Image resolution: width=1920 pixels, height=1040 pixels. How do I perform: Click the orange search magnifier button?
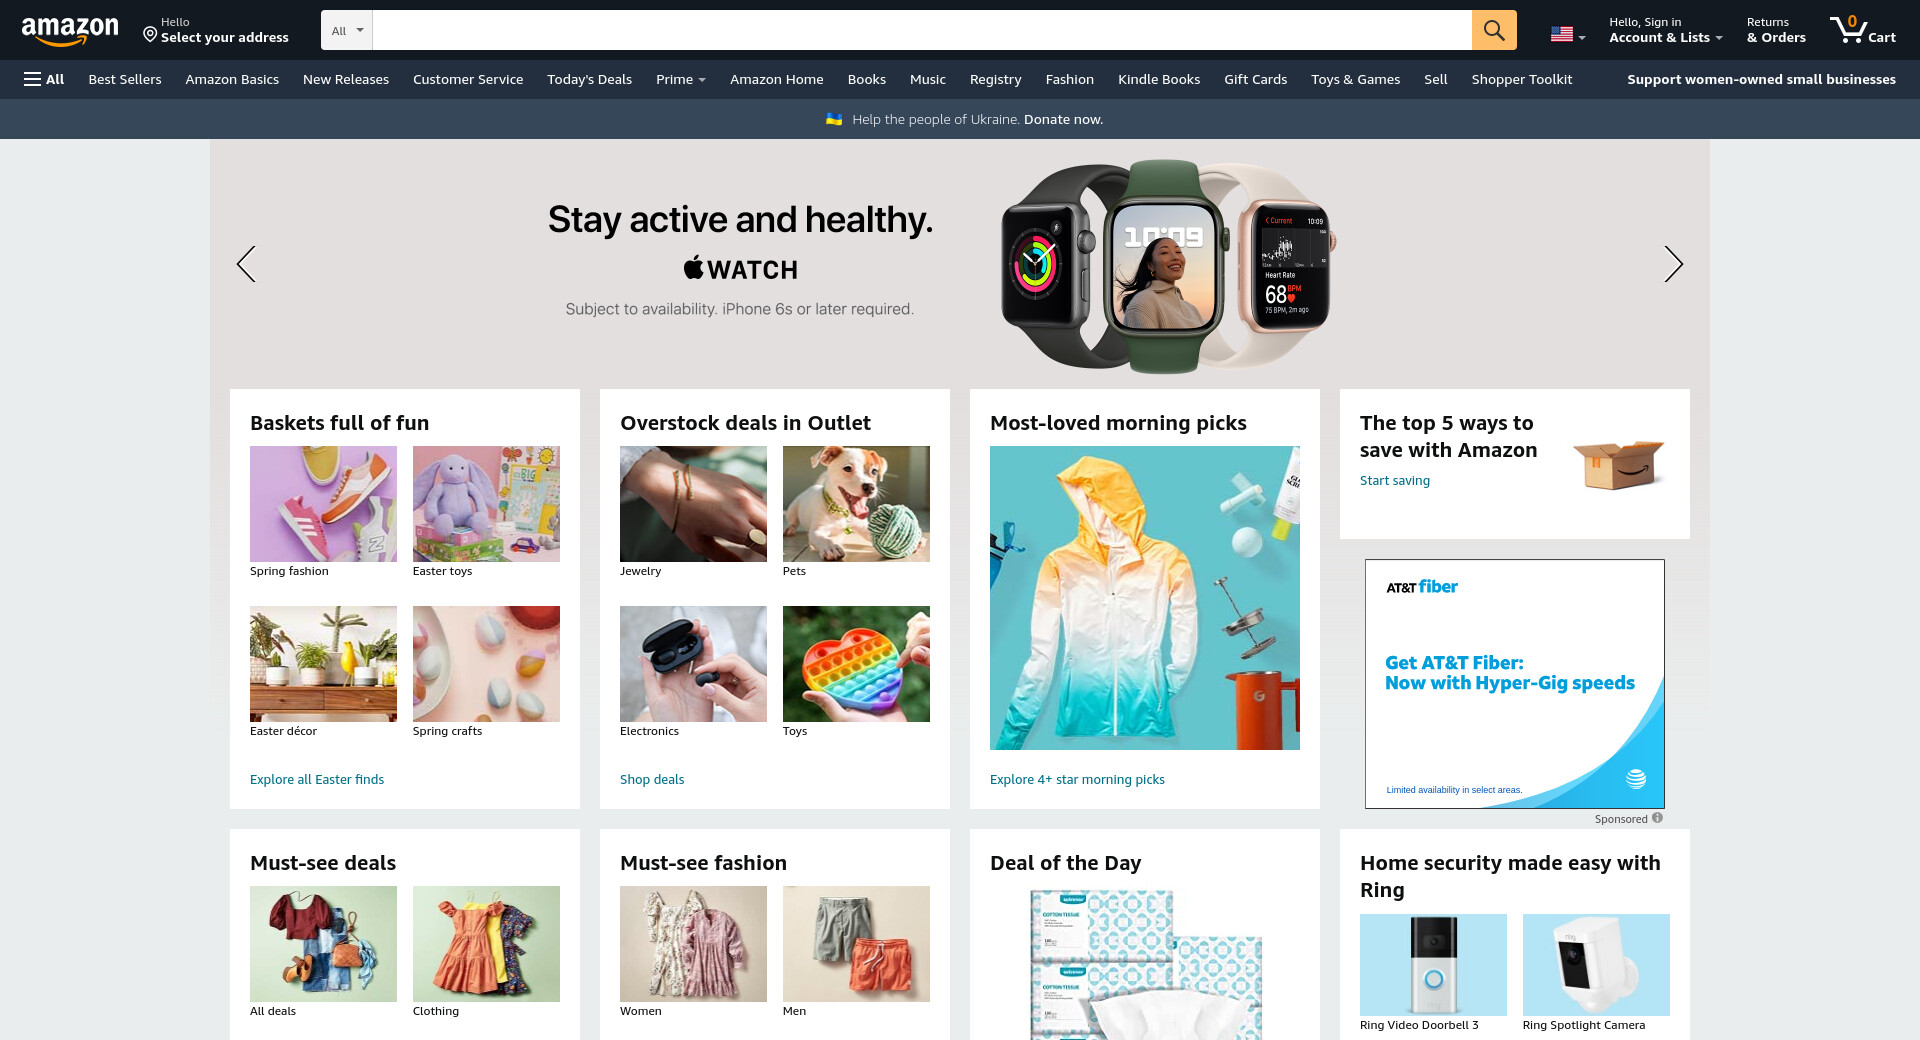1494,30
